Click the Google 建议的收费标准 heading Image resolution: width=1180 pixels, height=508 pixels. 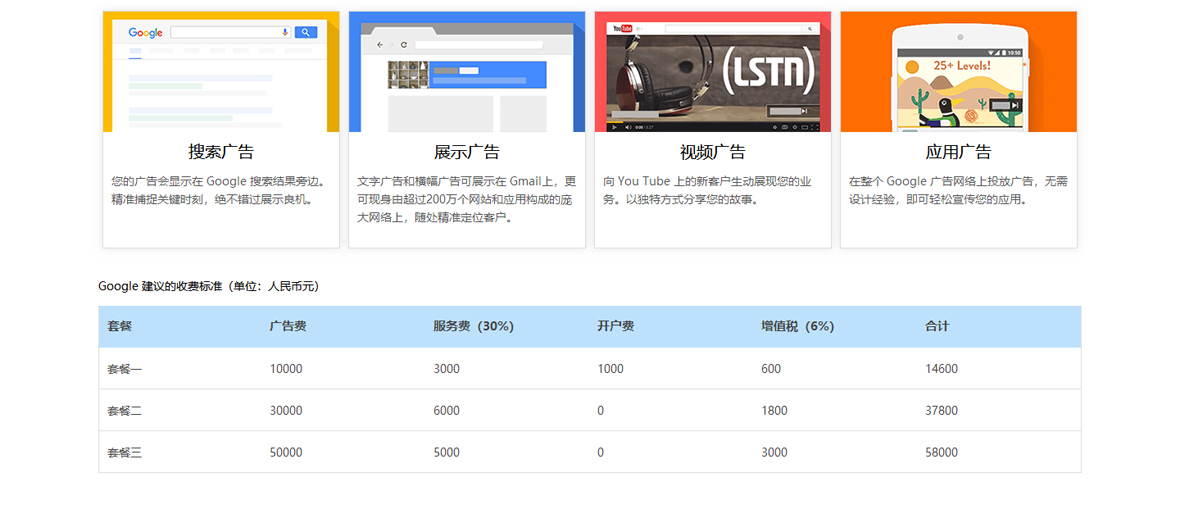coord(208,286)
